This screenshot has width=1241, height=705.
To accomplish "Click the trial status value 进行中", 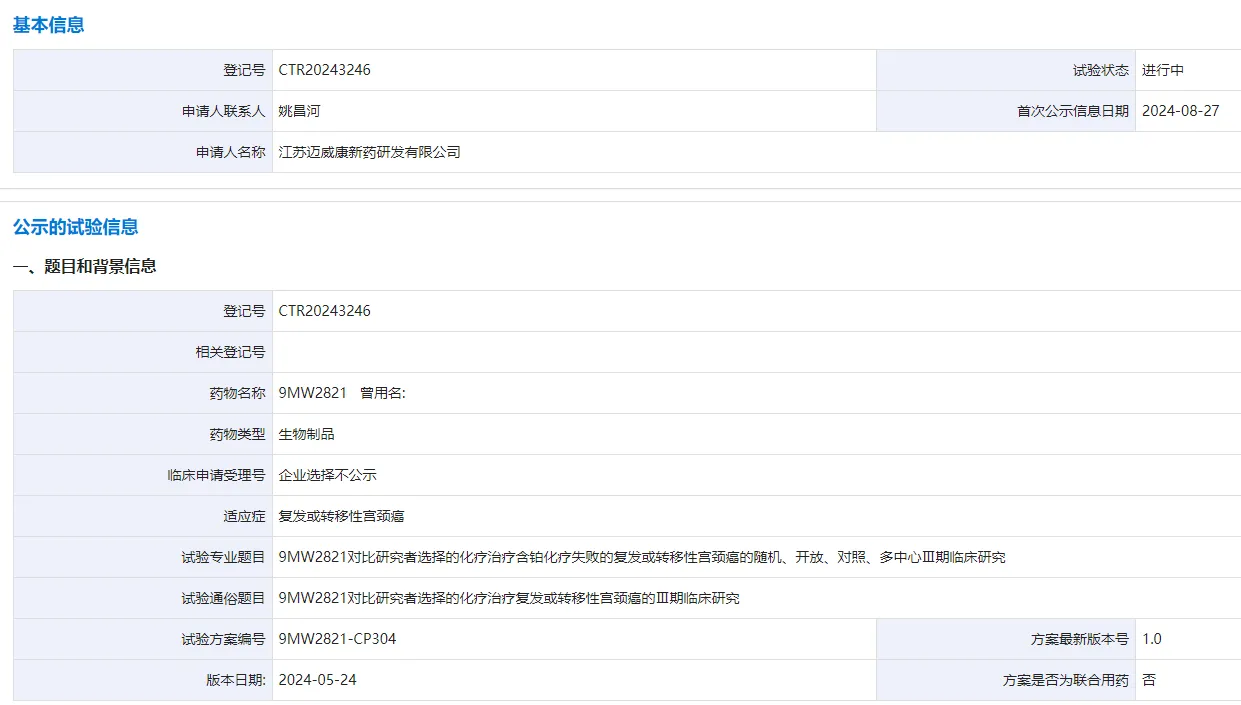I will (1163, 70).
